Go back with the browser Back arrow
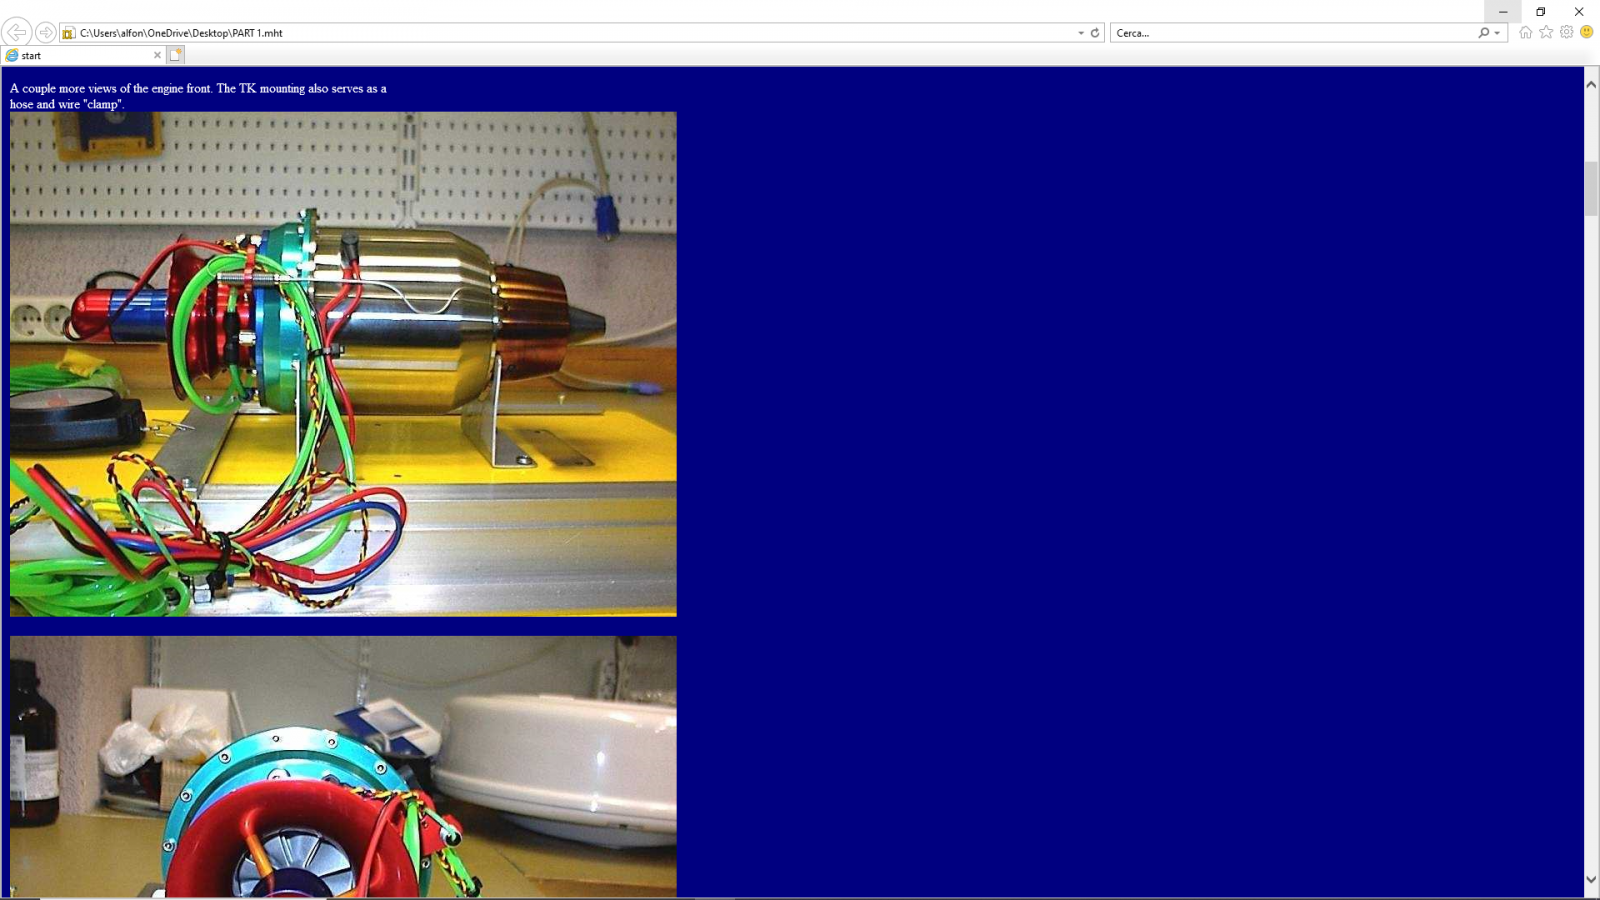The width and height of the screenshot is (1600, 900). pos(17,32)
